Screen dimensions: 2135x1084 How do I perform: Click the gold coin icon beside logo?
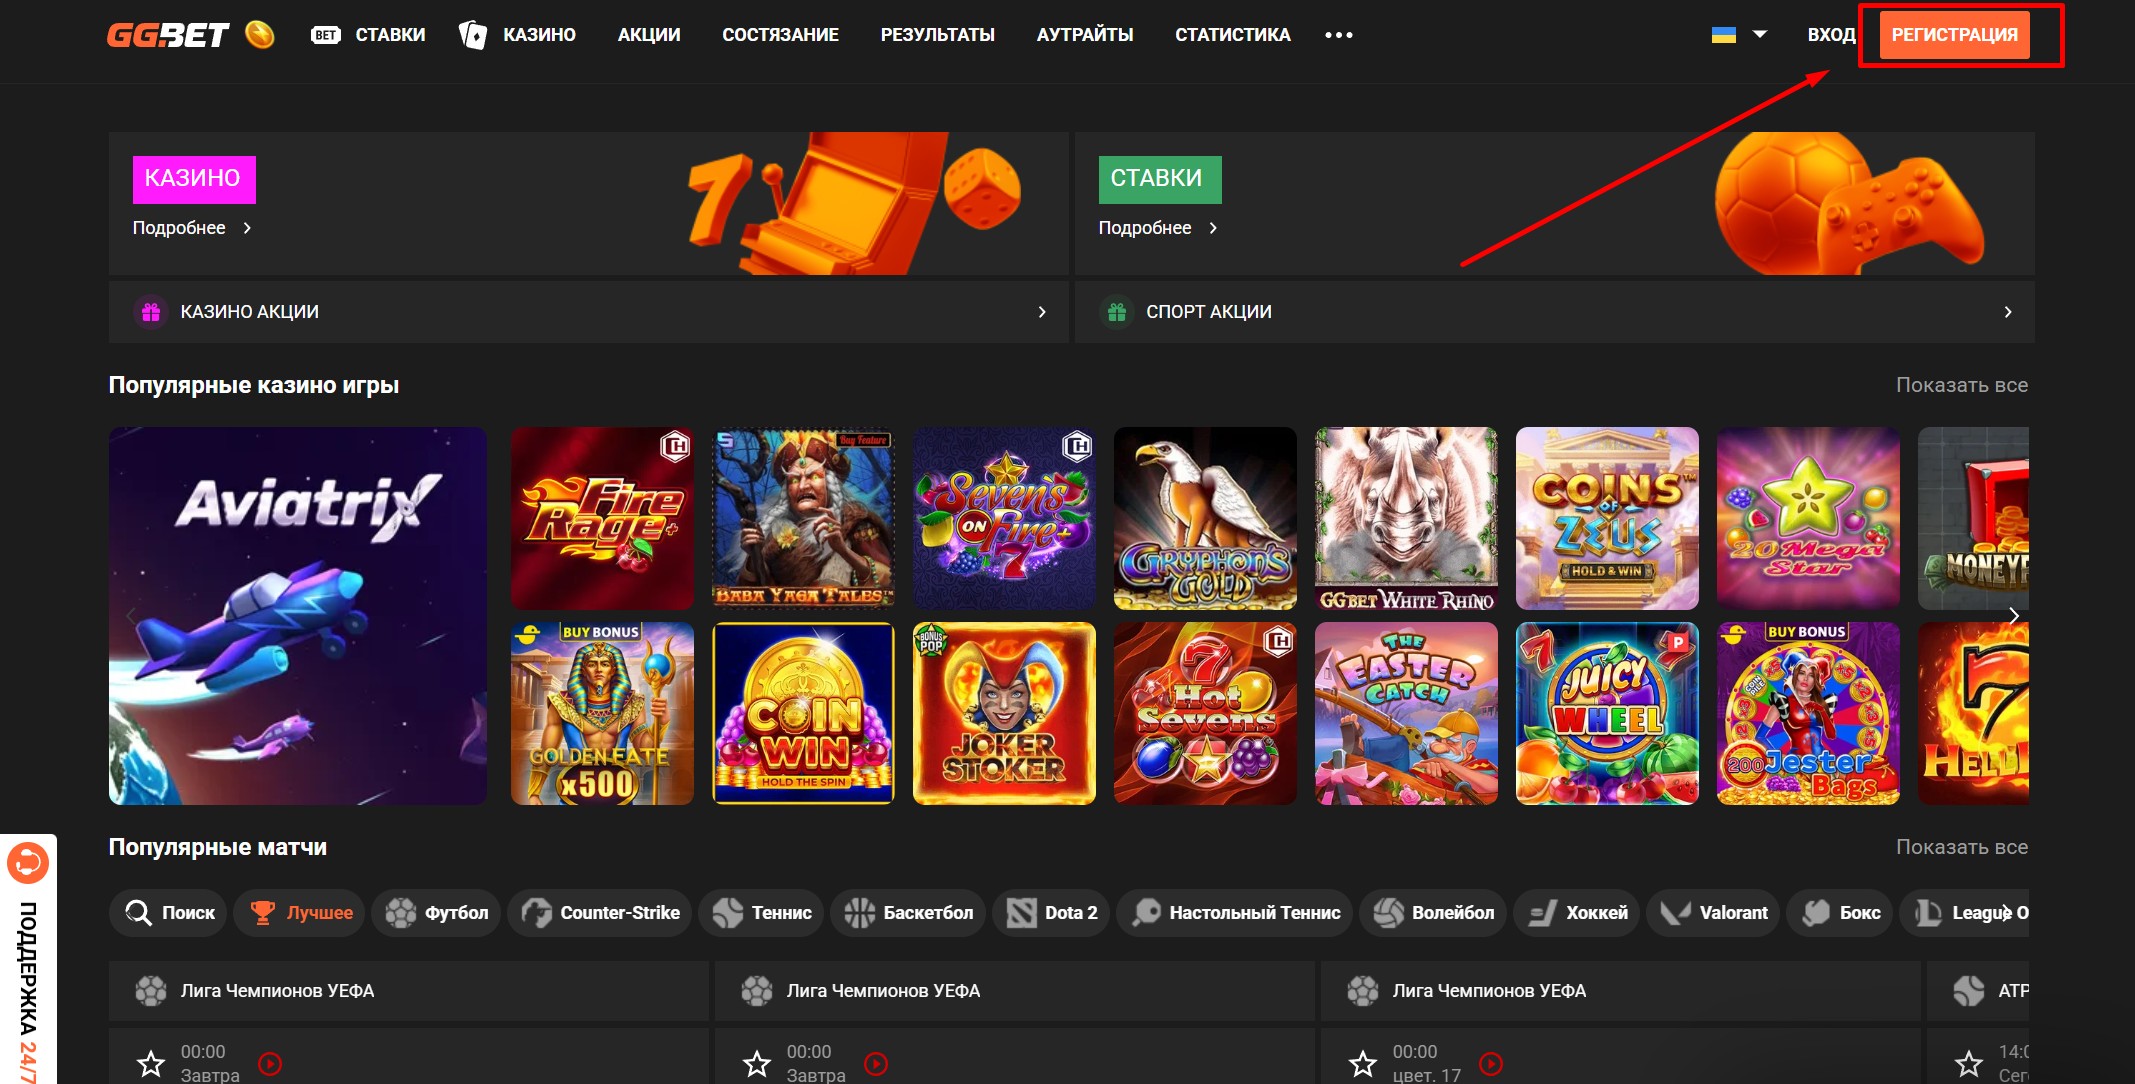260,35
